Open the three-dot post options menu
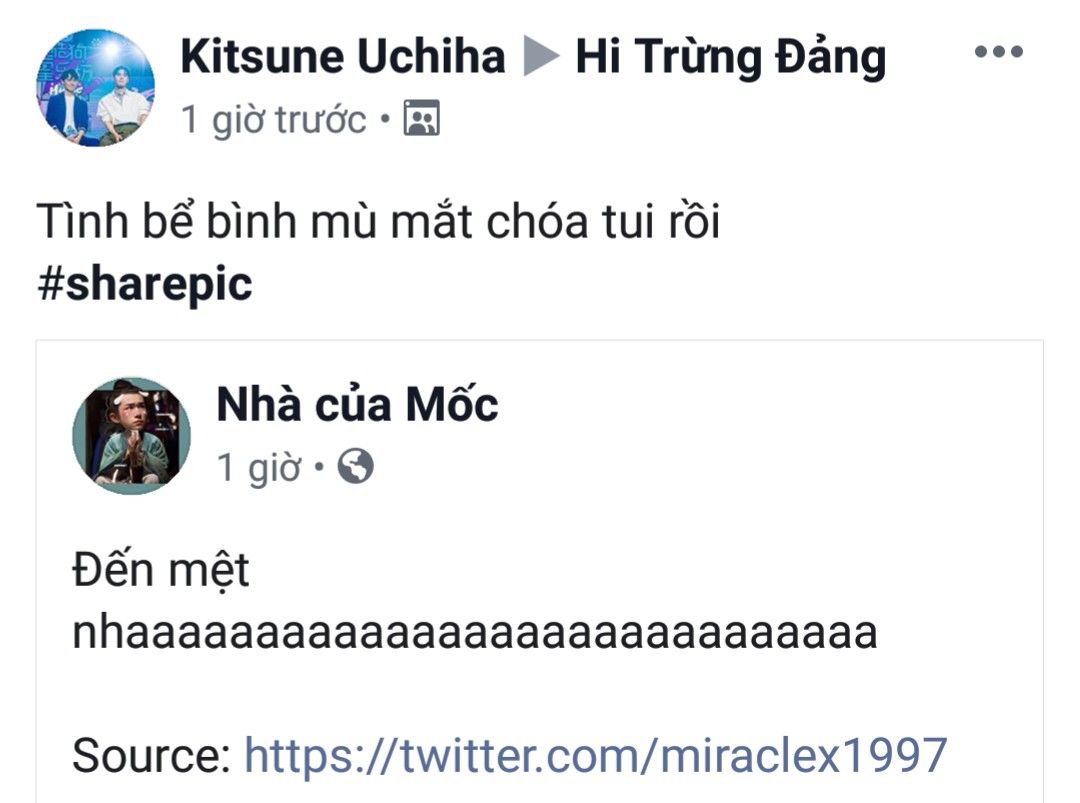 [998, 53]
